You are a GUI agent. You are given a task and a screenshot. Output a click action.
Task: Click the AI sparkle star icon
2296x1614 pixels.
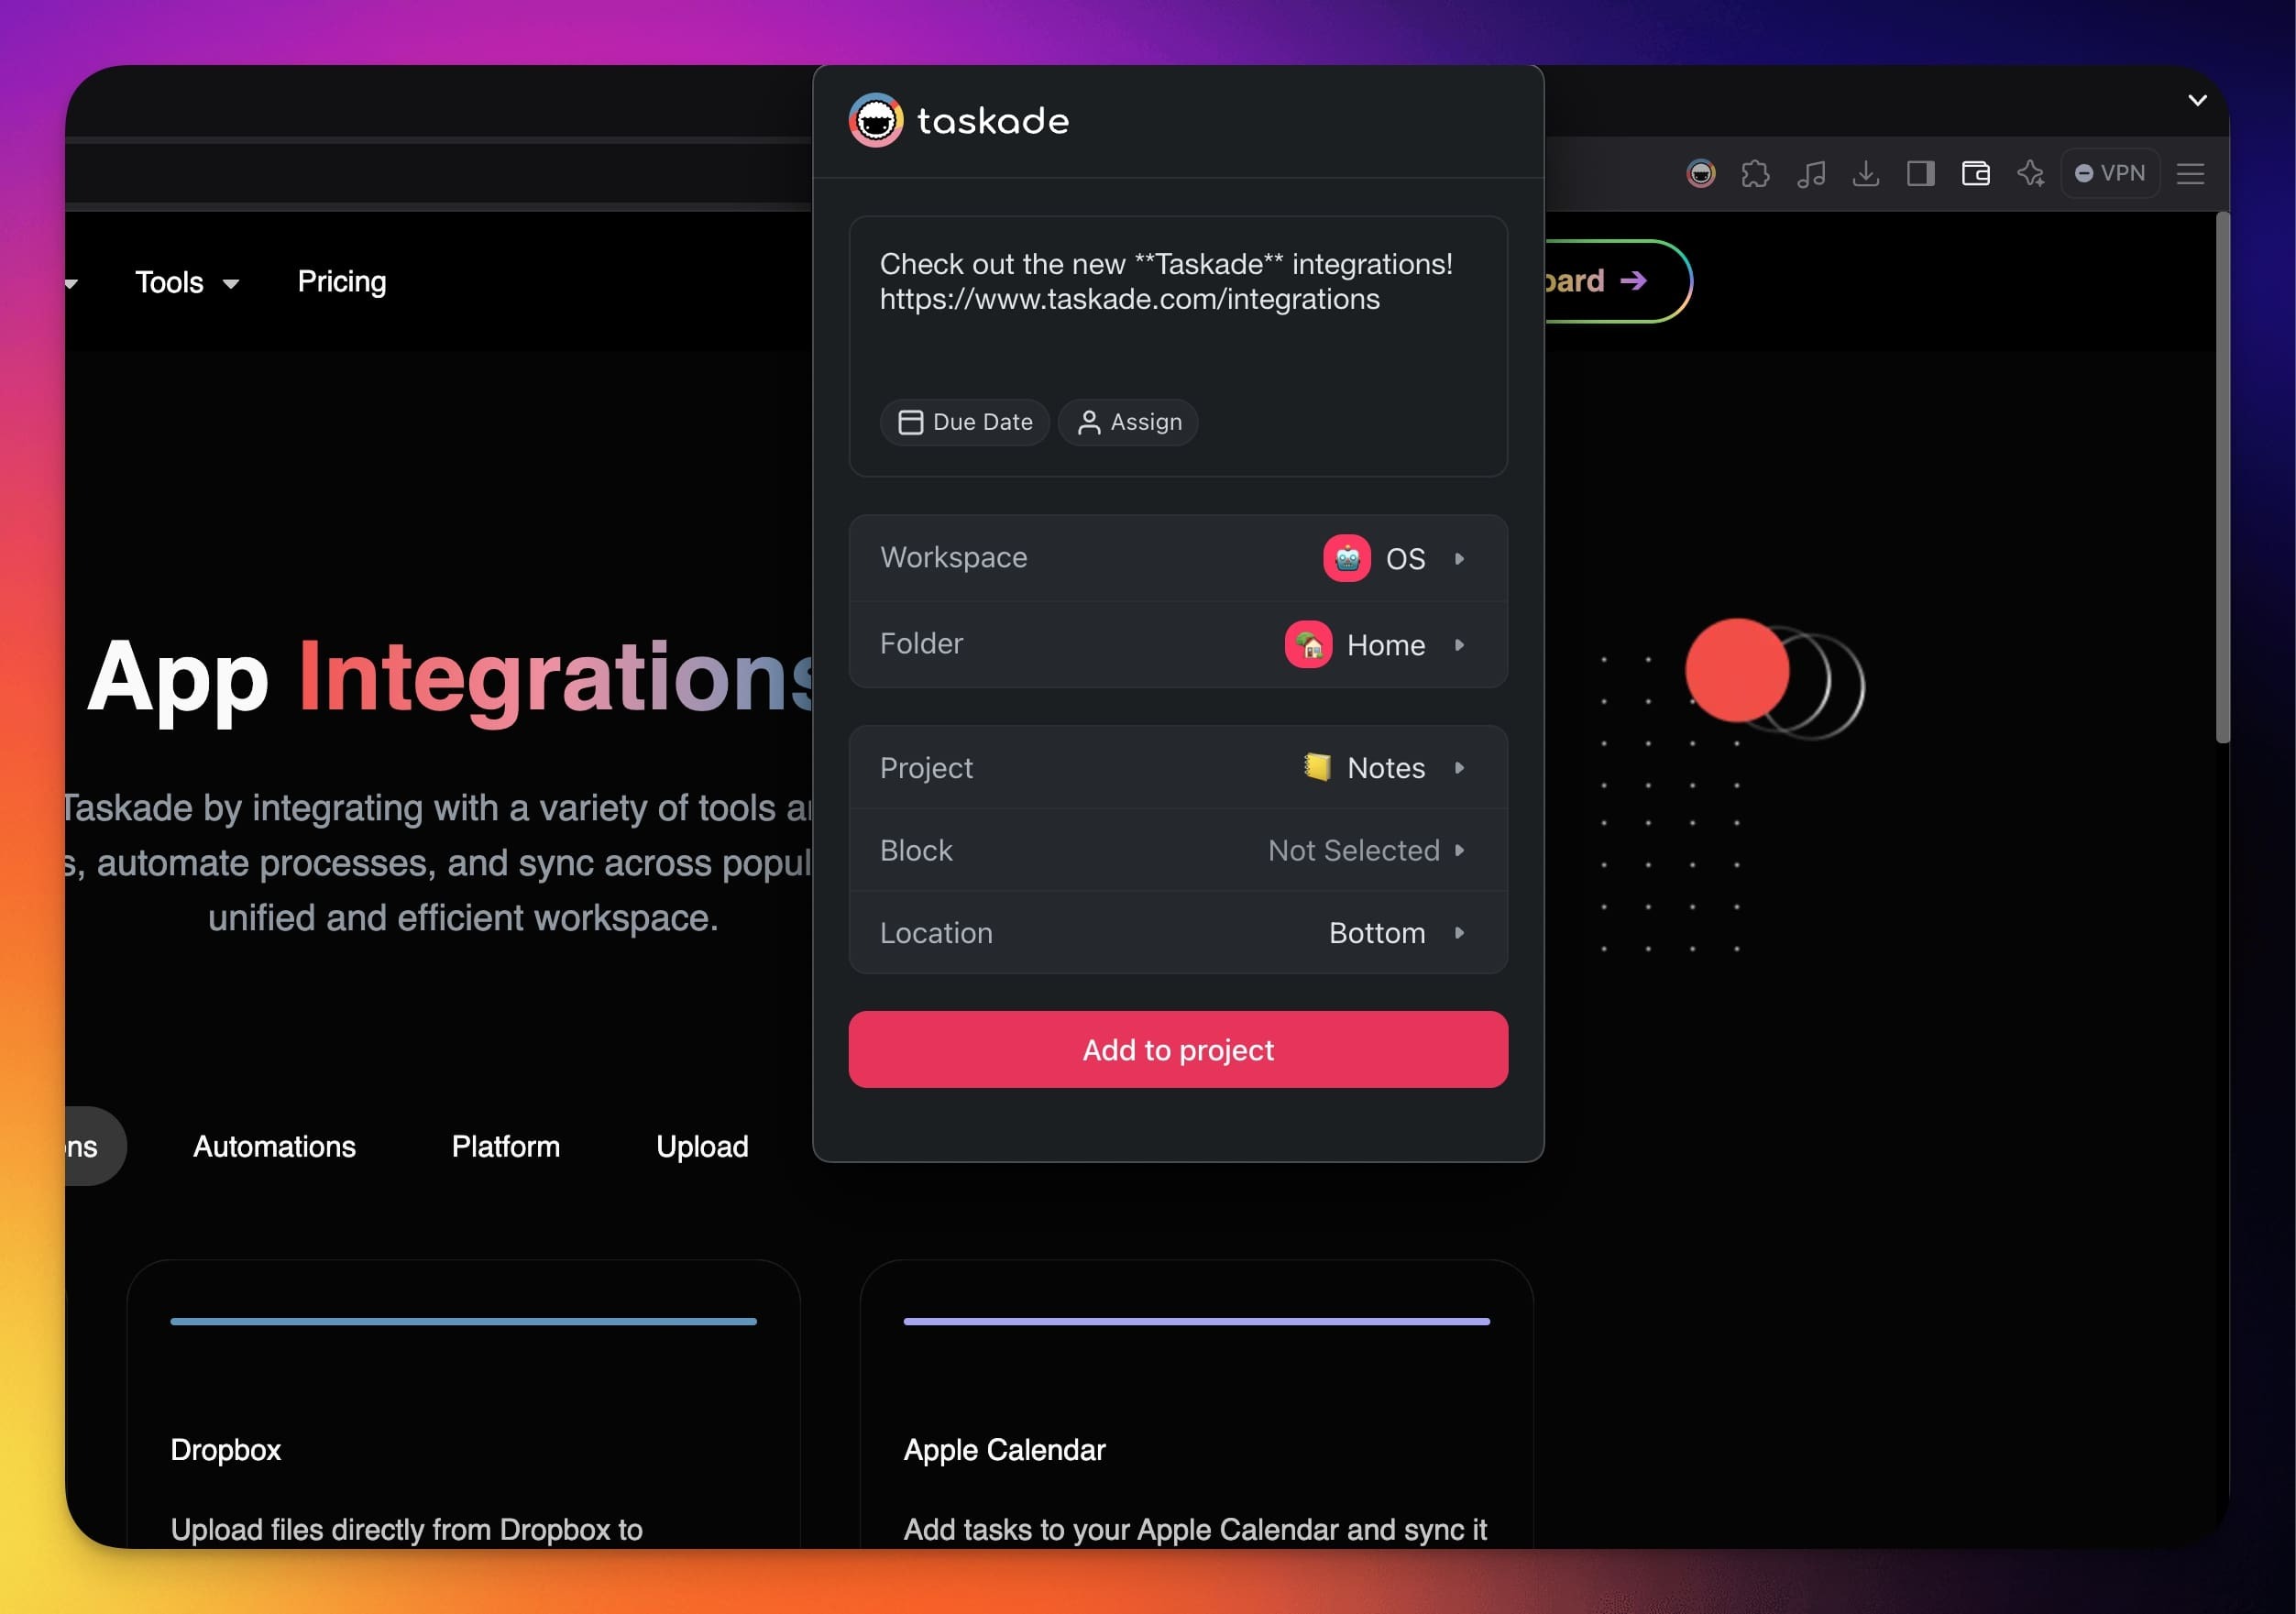(2030, 174)
